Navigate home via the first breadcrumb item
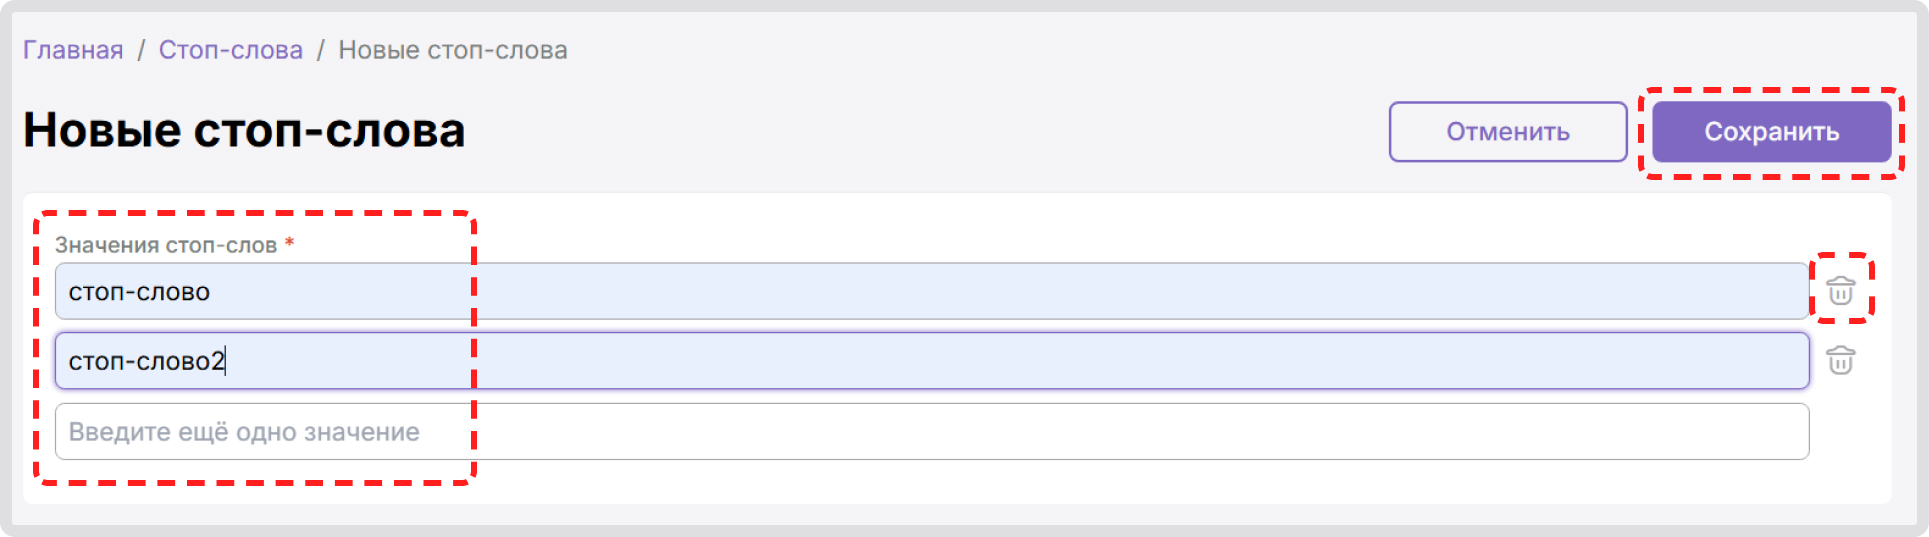This screenshot has width=1929, height=537. [x=73, y=50]
